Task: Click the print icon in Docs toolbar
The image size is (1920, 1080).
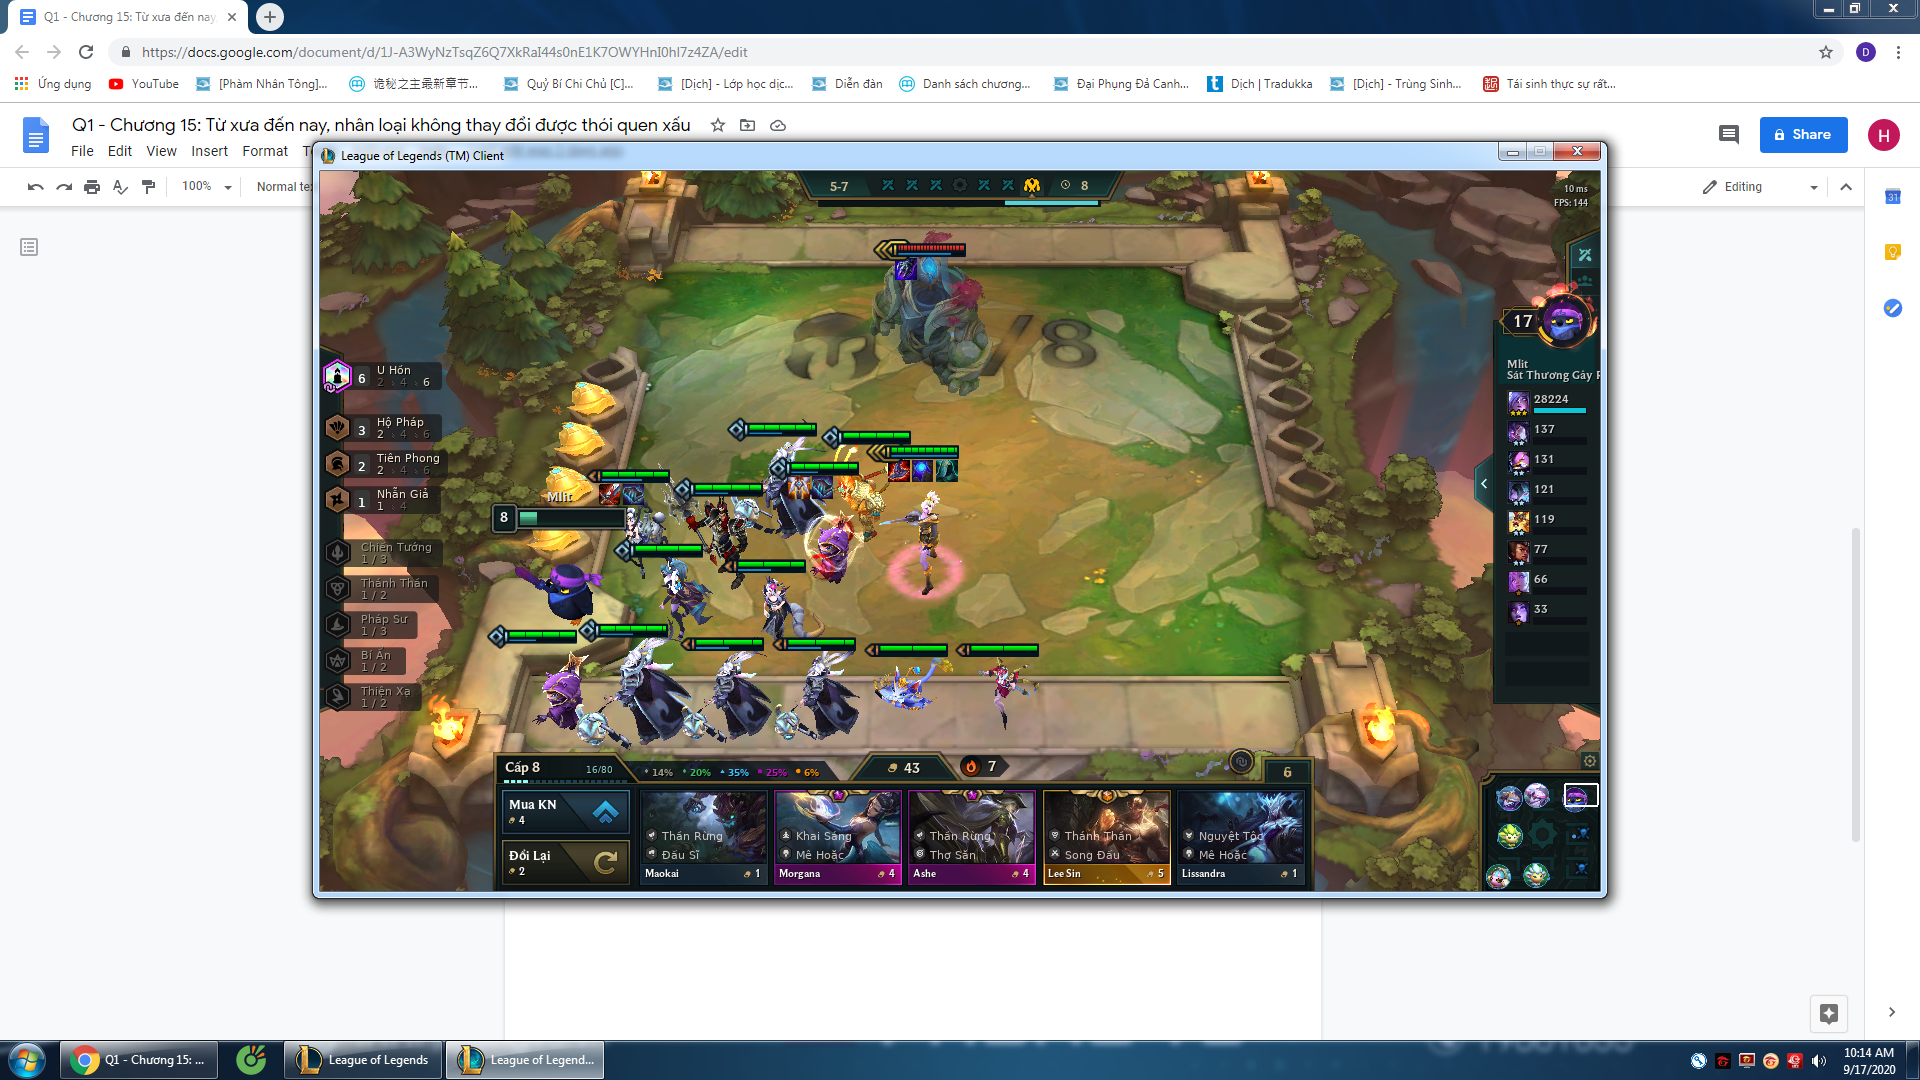Action: coord(92,186)
